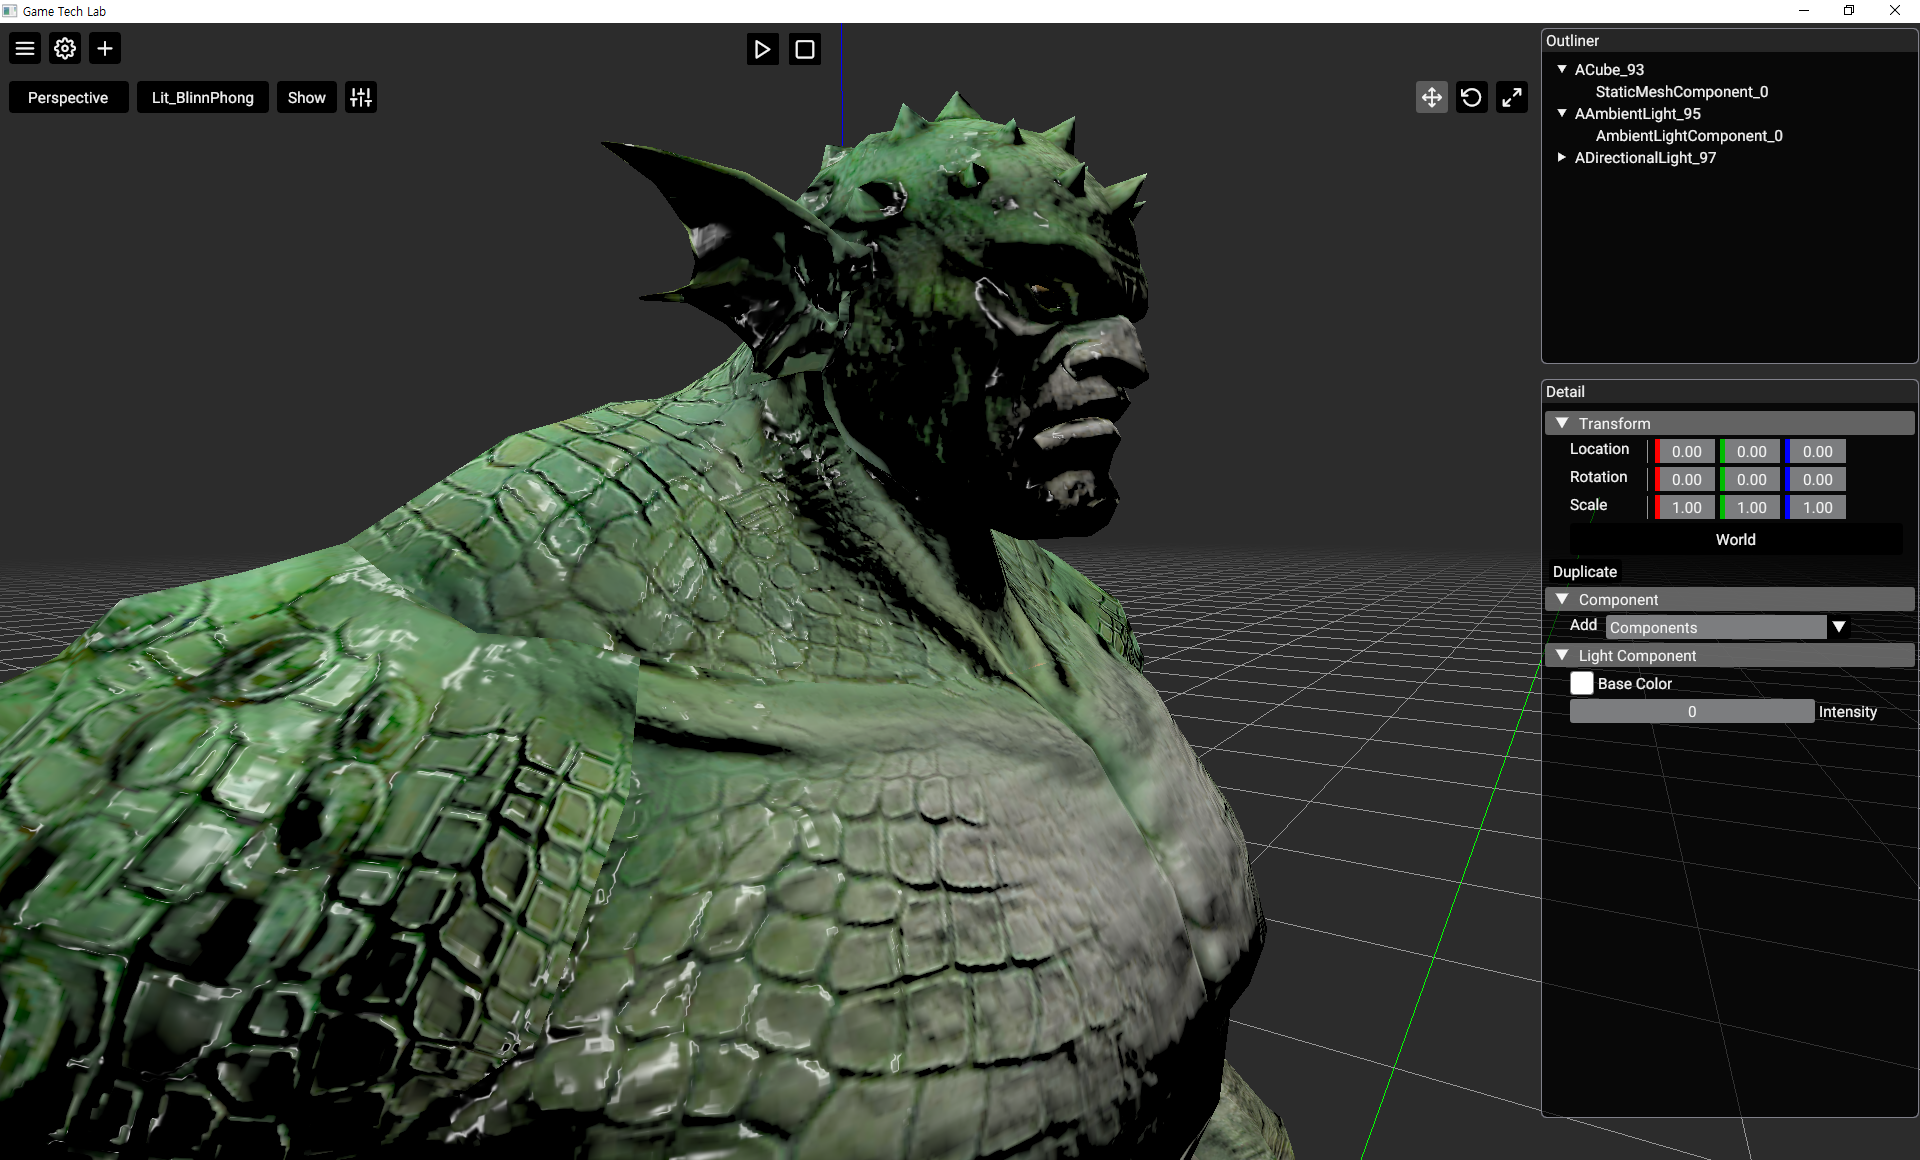Open the hamburger menu icon

25,48
